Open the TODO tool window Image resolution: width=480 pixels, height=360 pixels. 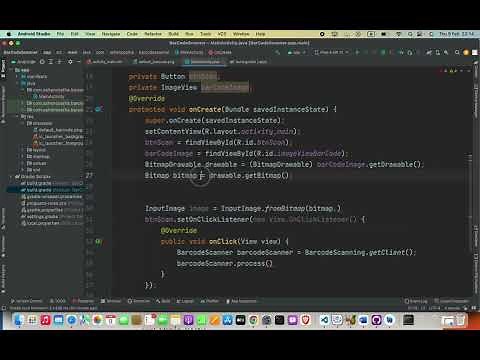(x=58, y=301)
